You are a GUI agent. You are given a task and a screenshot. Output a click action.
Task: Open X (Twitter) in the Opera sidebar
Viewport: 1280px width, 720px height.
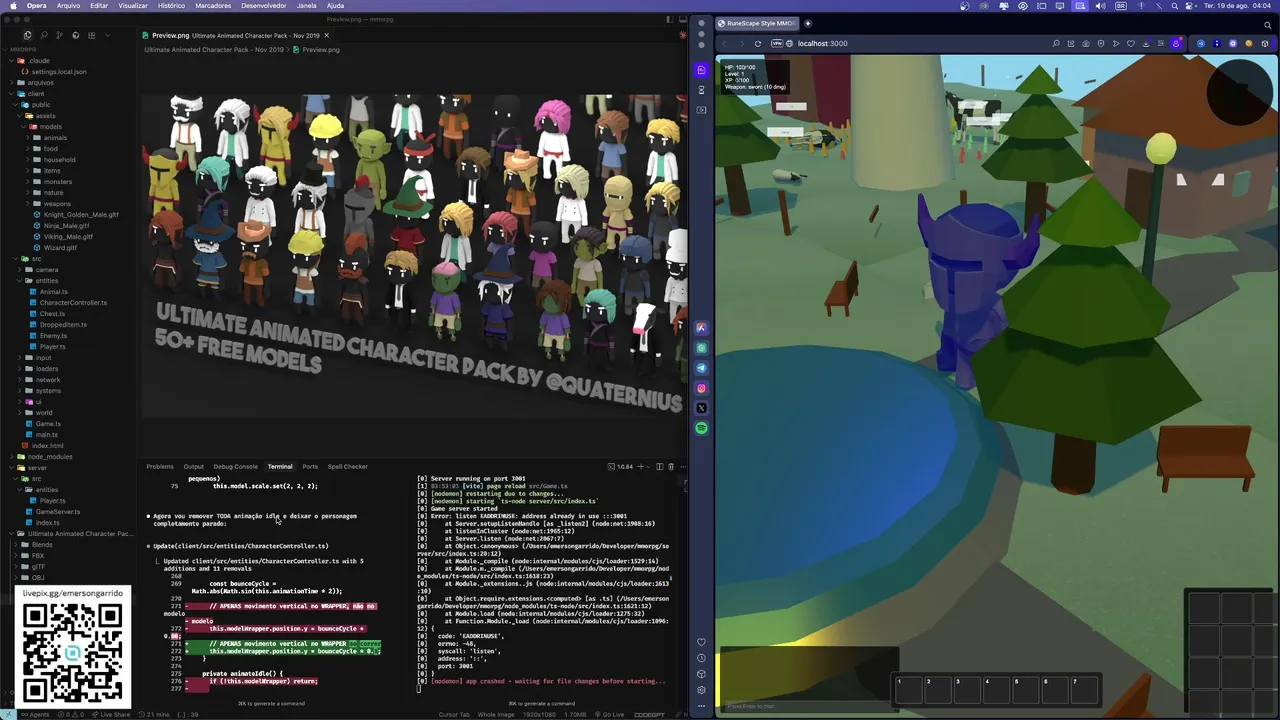point(701,408)
